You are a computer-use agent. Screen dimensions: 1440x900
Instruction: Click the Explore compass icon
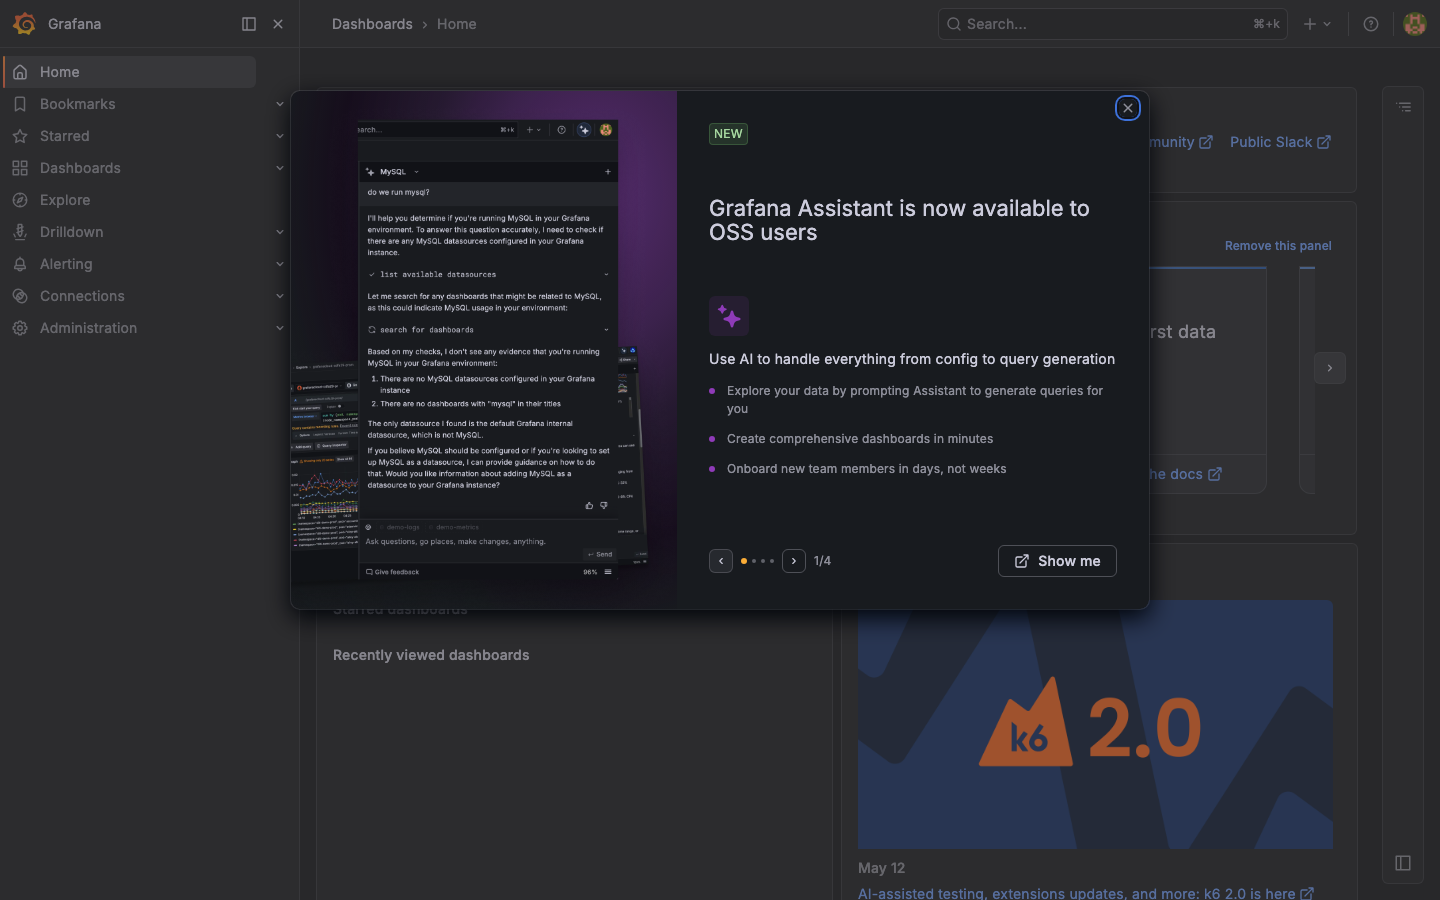(x=20, y=200)
